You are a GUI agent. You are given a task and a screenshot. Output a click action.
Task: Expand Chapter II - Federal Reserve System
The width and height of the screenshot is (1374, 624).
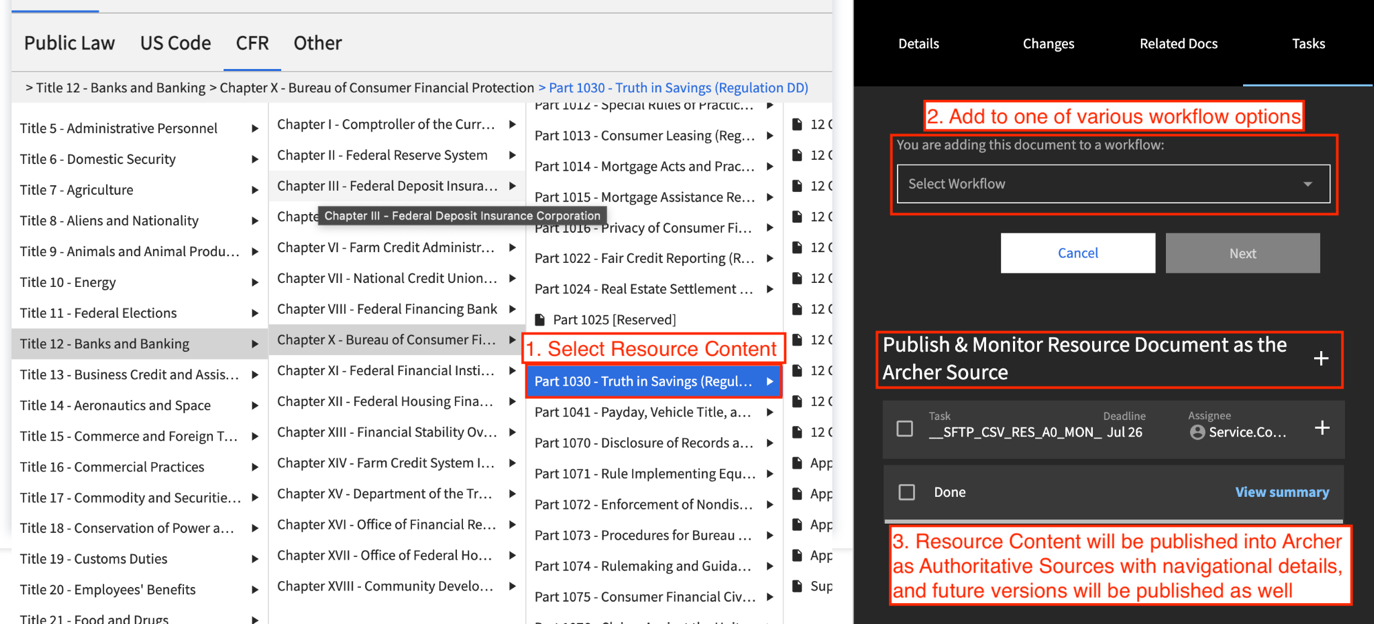pos(396,155)
